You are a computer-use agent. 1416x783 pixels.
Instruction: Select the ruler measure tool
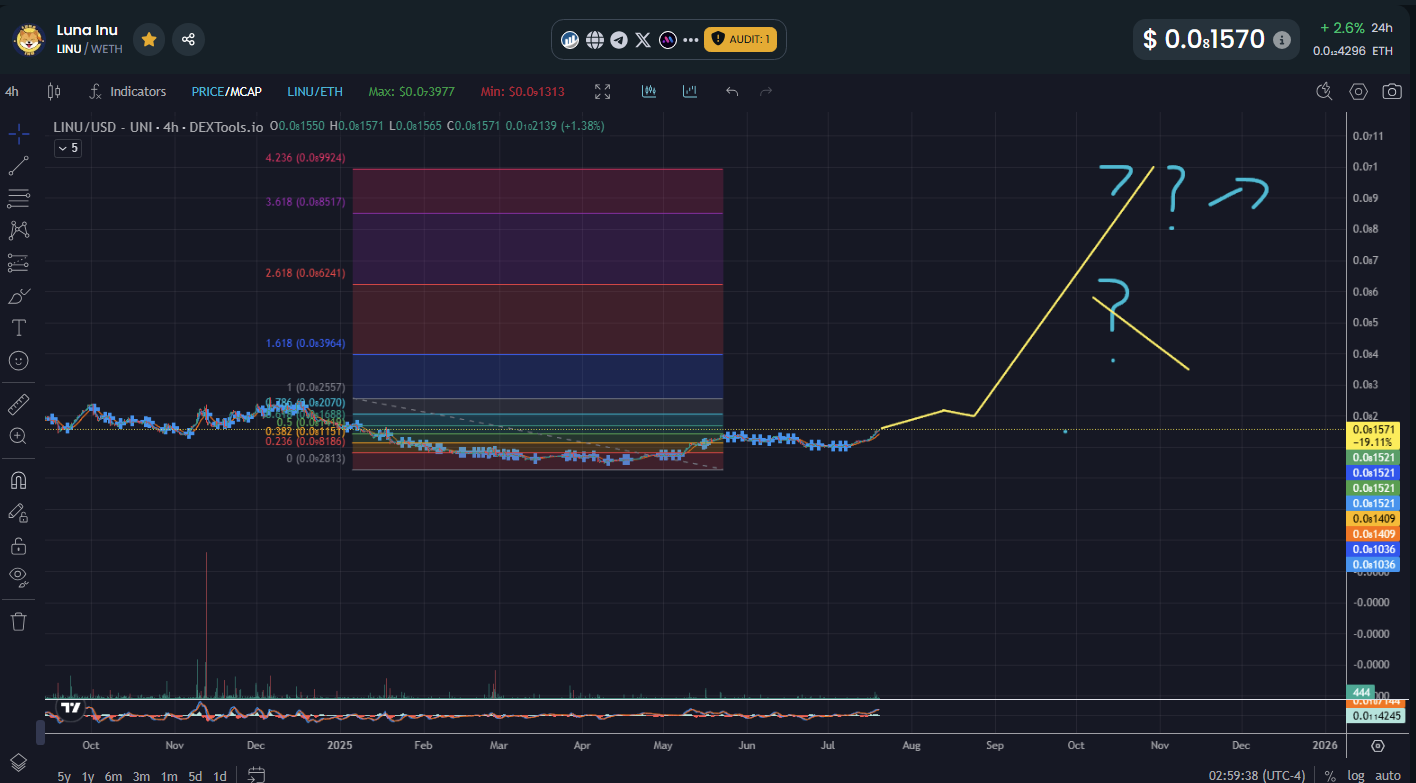click(x=18, y=404)
